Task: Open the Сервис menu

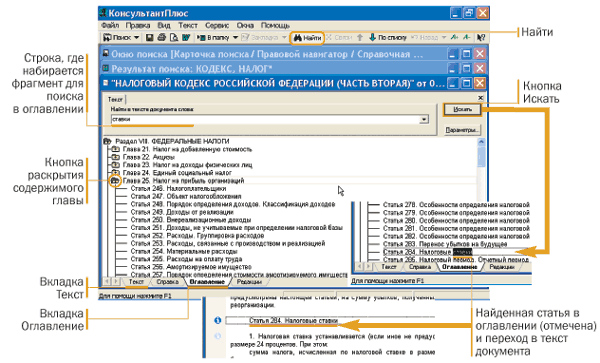Action: click(x=217, y=26)
